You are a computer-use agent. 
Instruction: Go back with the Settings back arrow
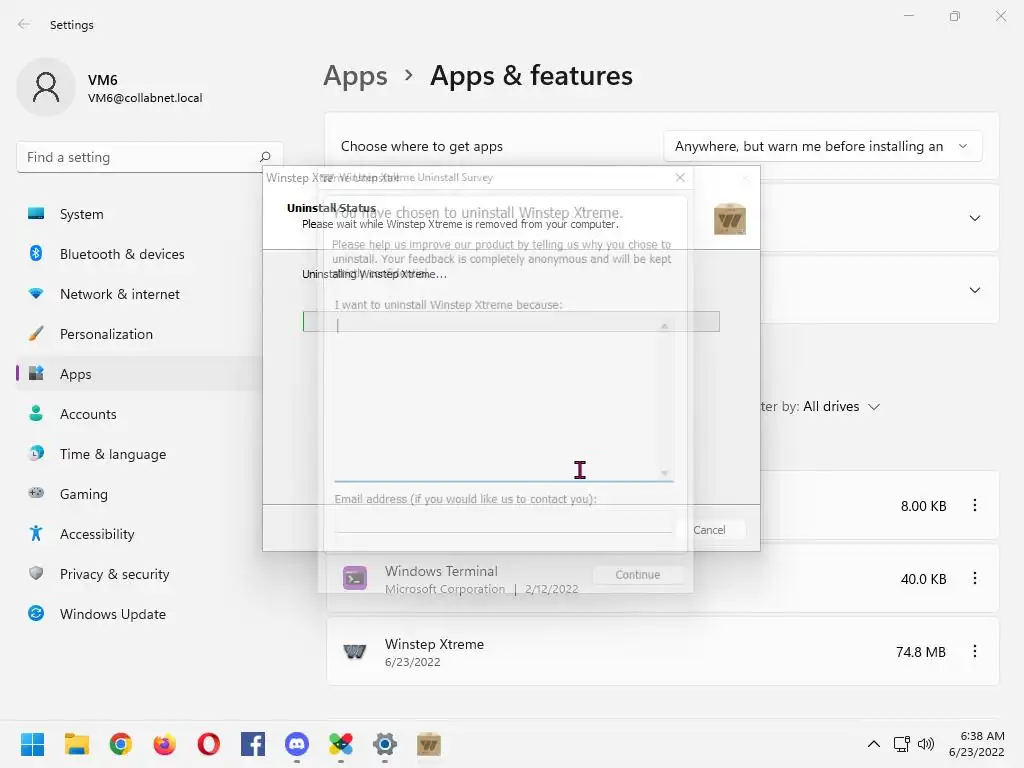[x=24, y=24]
